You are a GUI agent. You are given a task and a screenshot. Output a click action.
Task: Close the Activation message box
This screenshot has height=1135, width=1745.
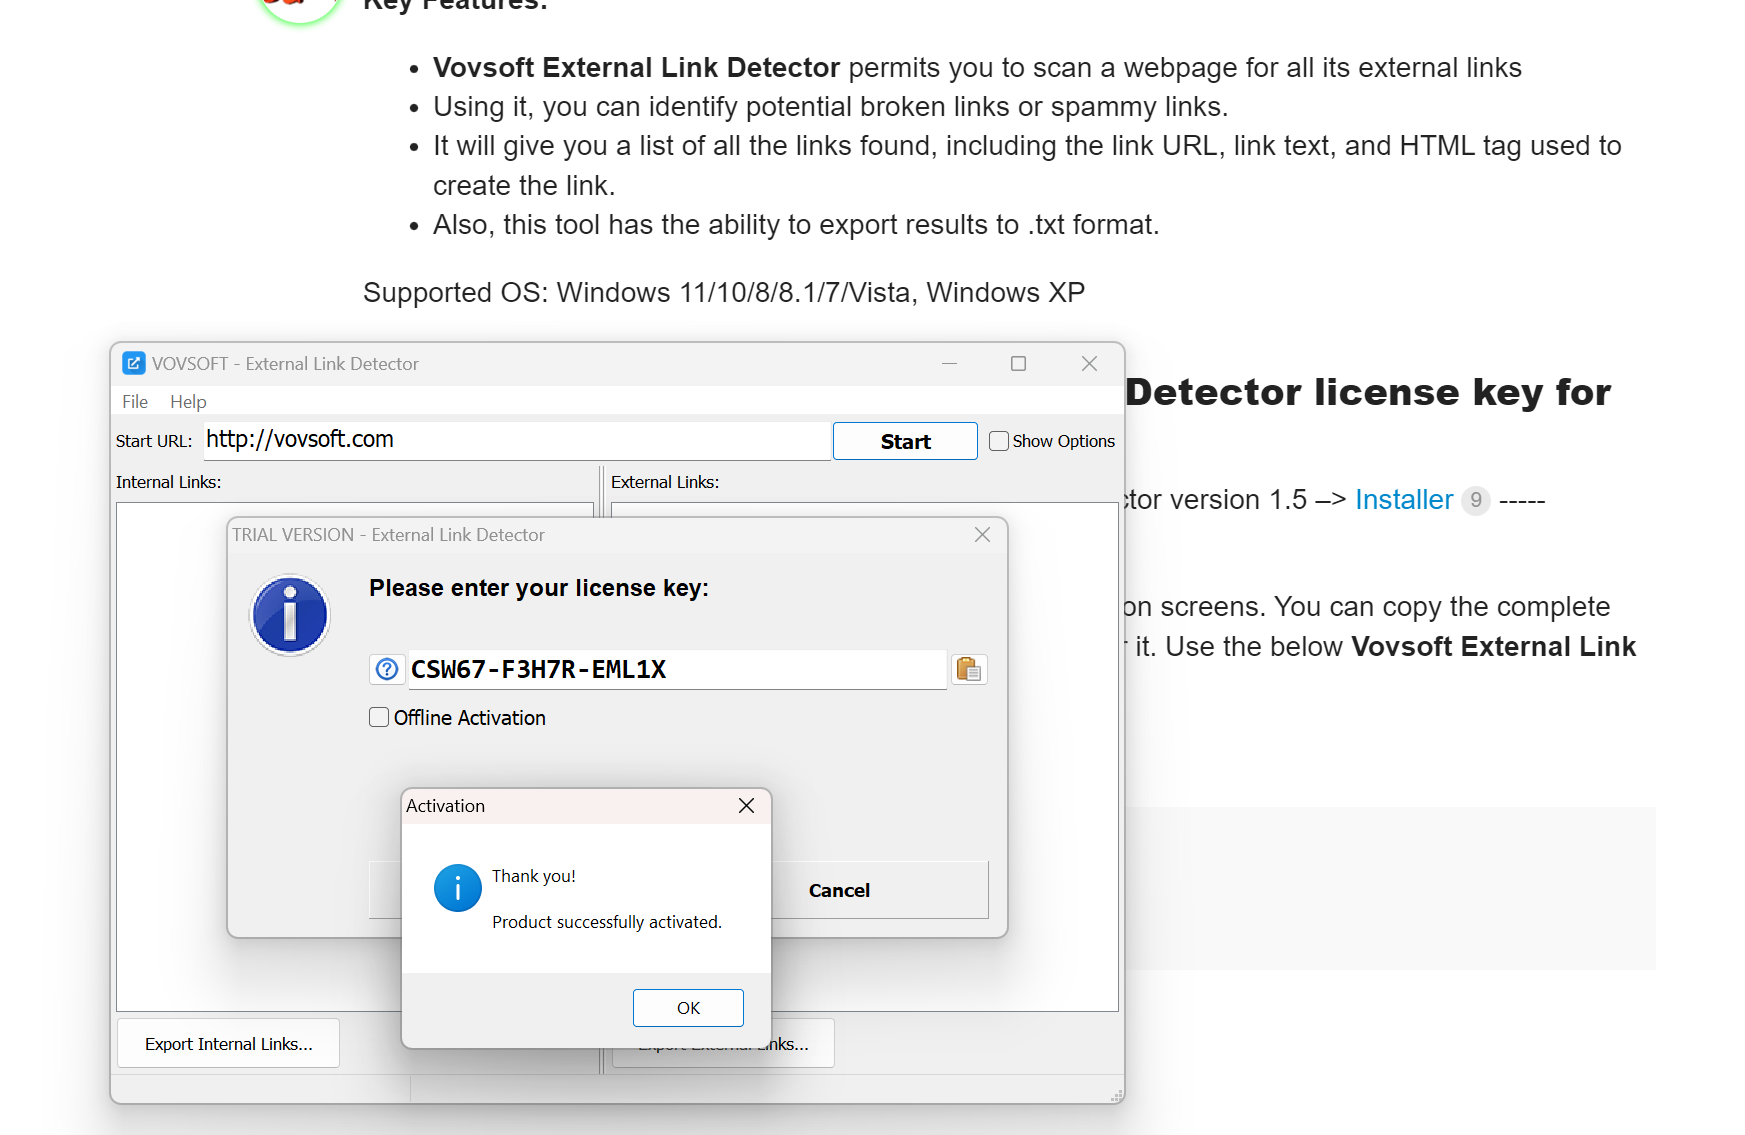[746, 806]
